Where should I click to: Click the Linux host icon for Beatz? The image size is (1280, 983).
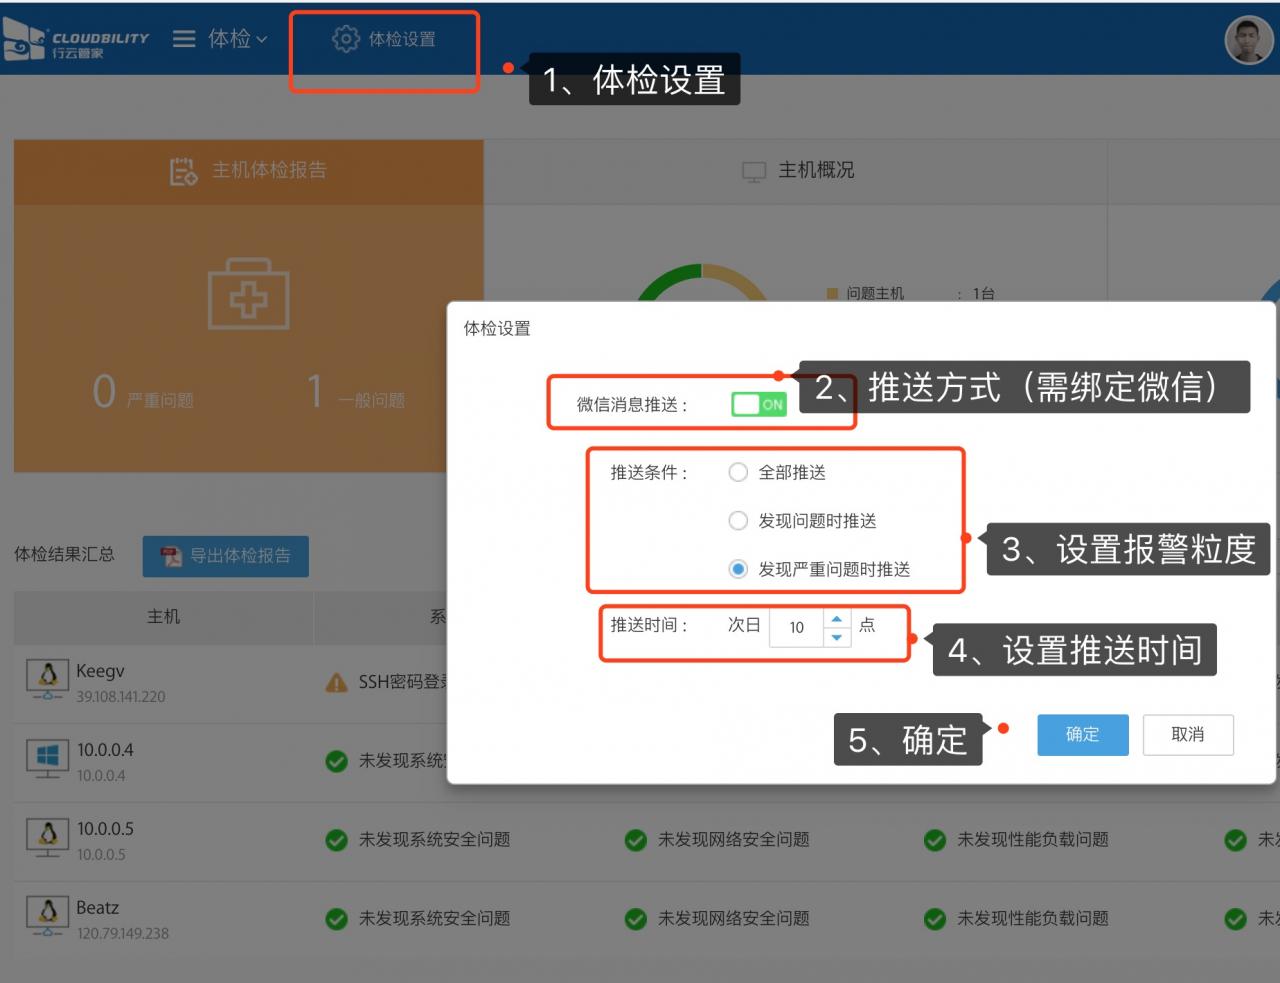47,917
